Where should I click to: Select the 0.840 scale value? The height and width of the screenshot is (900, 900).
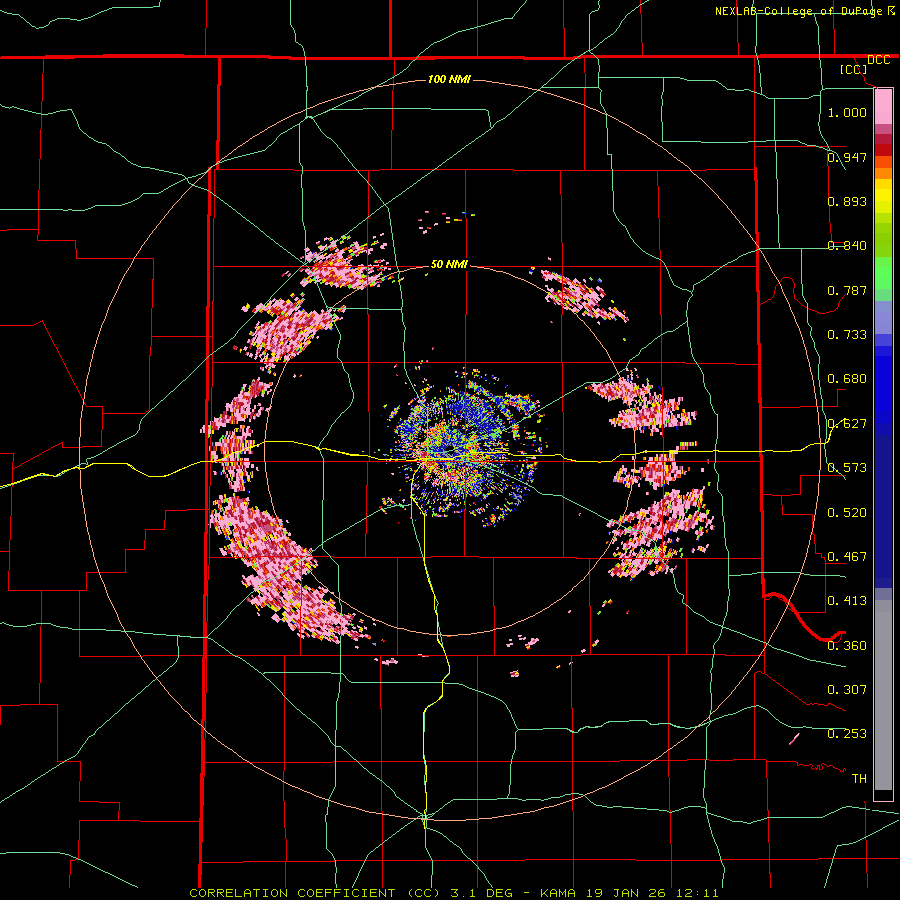click(x=847, y=246)
